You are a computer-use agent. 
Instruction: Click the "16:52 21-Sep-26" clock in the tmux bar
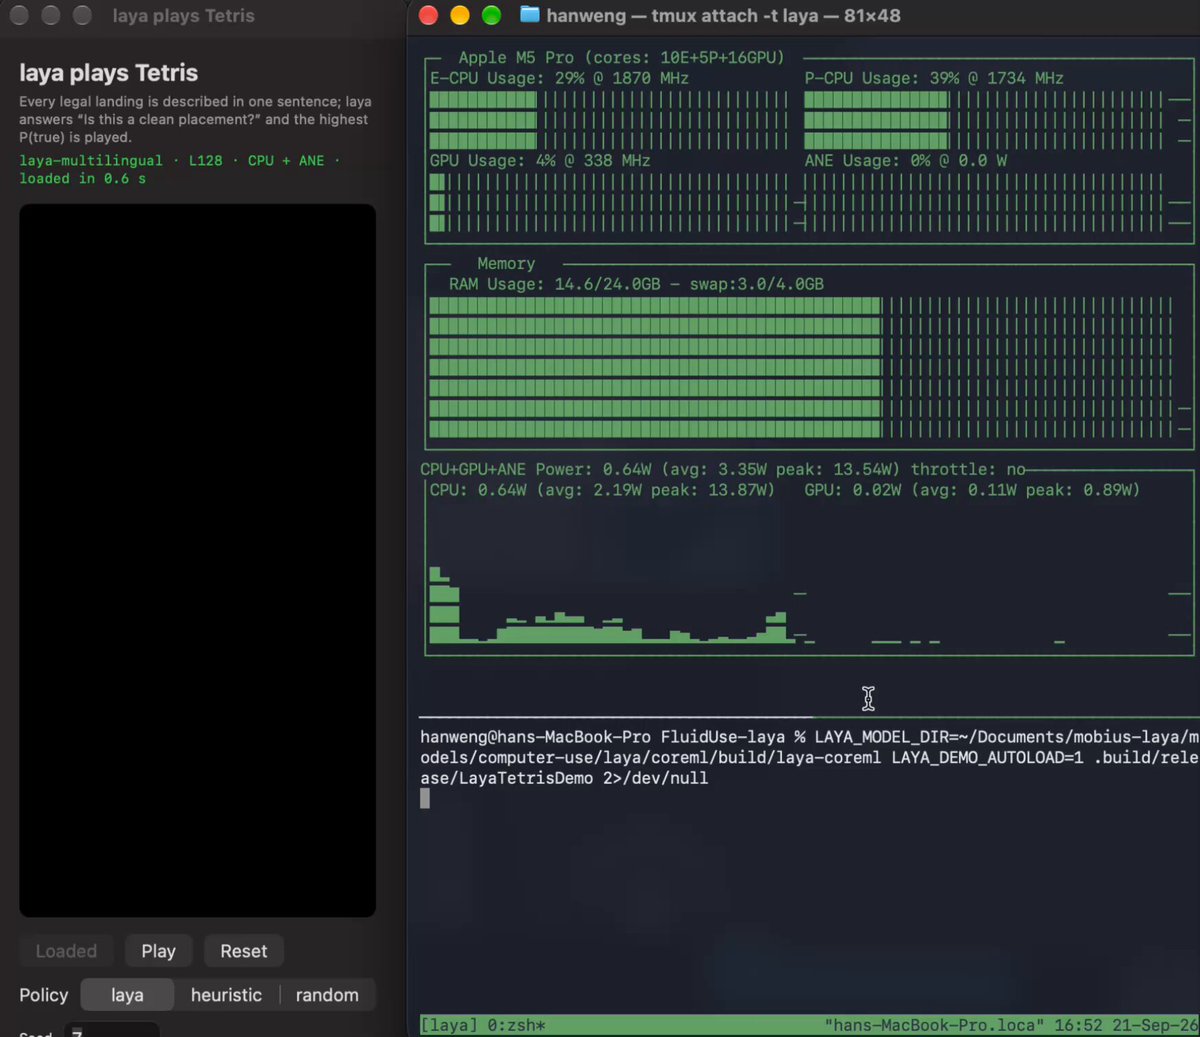click(1125, 1025)
